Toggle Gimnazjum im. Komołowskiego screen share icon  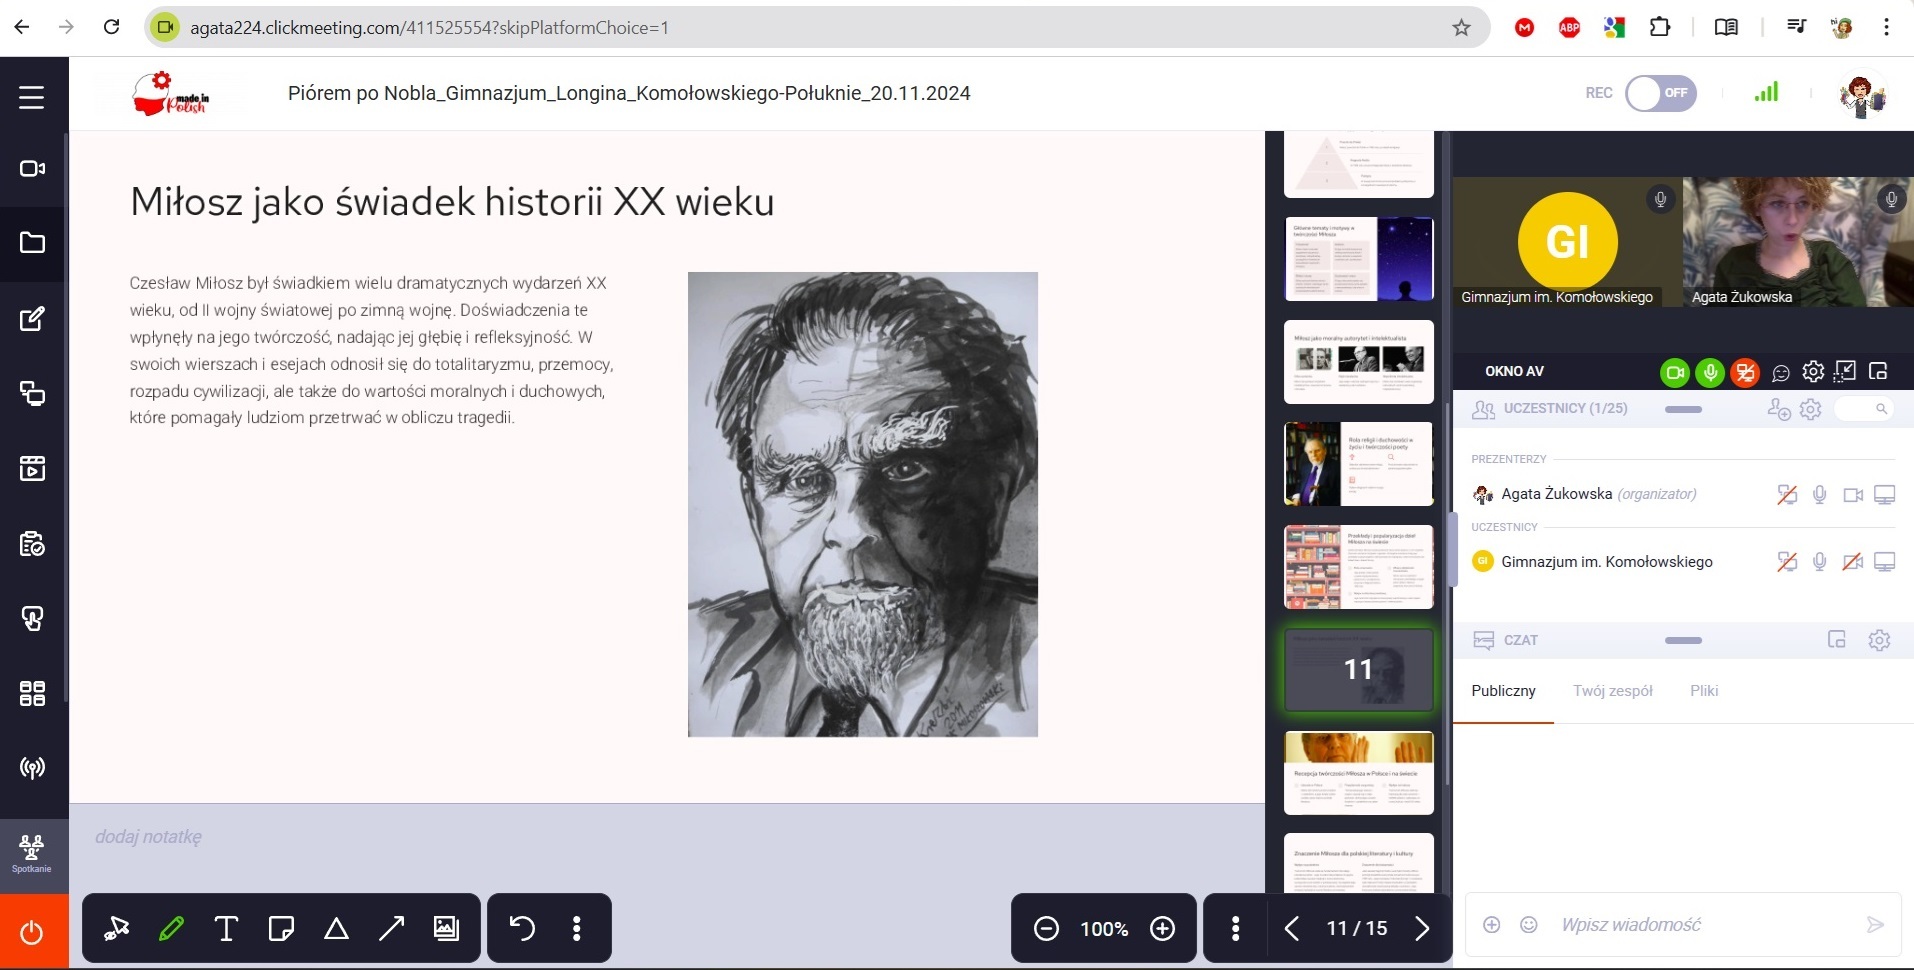(1885, 562)
